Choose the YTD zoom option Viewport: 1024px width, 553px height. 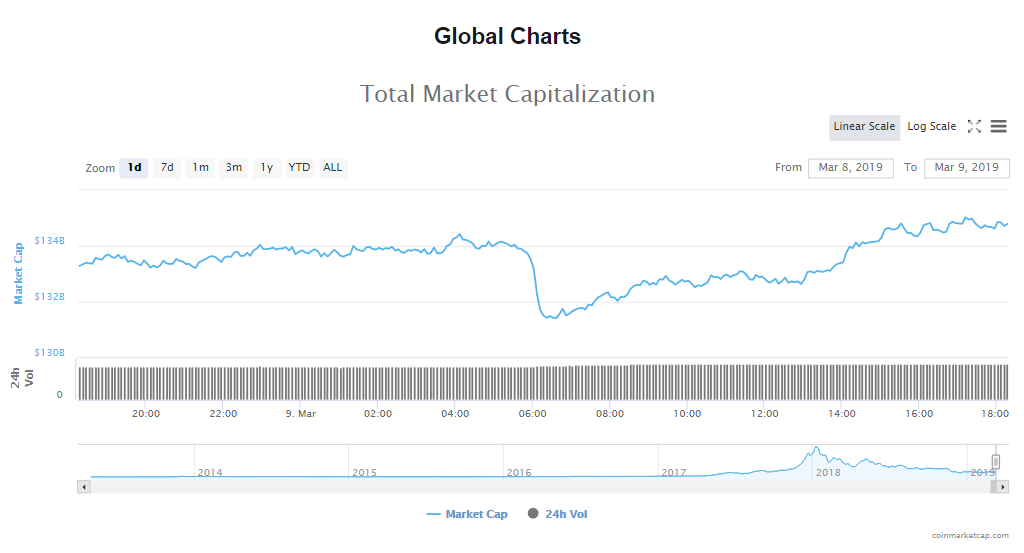coord(299,168)
